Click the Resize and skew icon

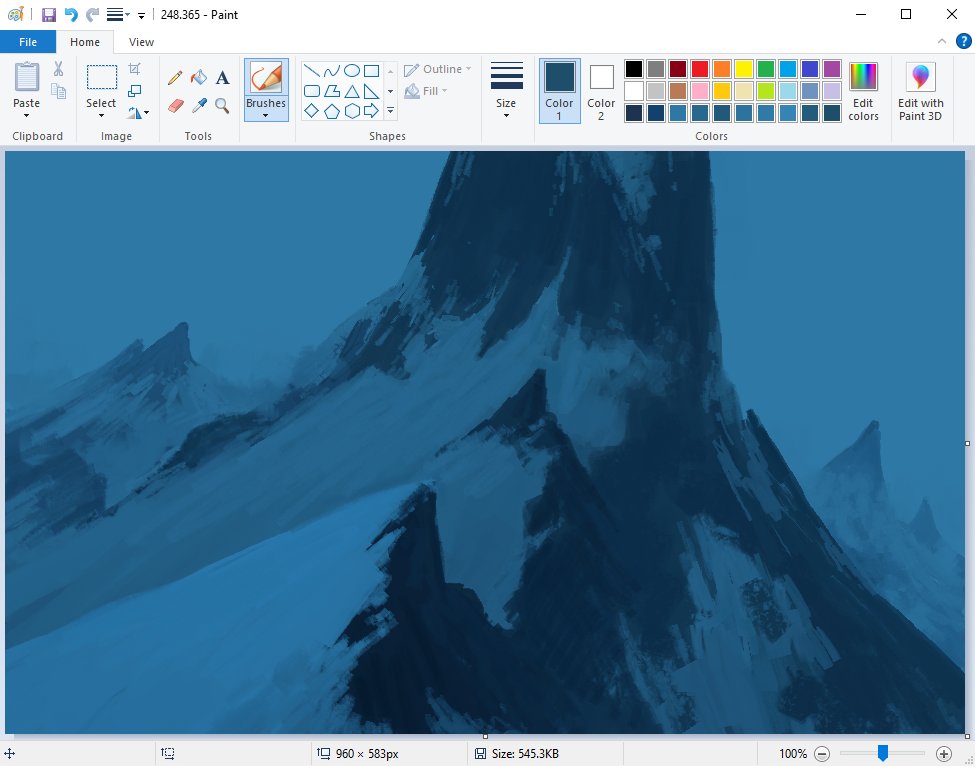pyautogui.click(x=134, y=91)
